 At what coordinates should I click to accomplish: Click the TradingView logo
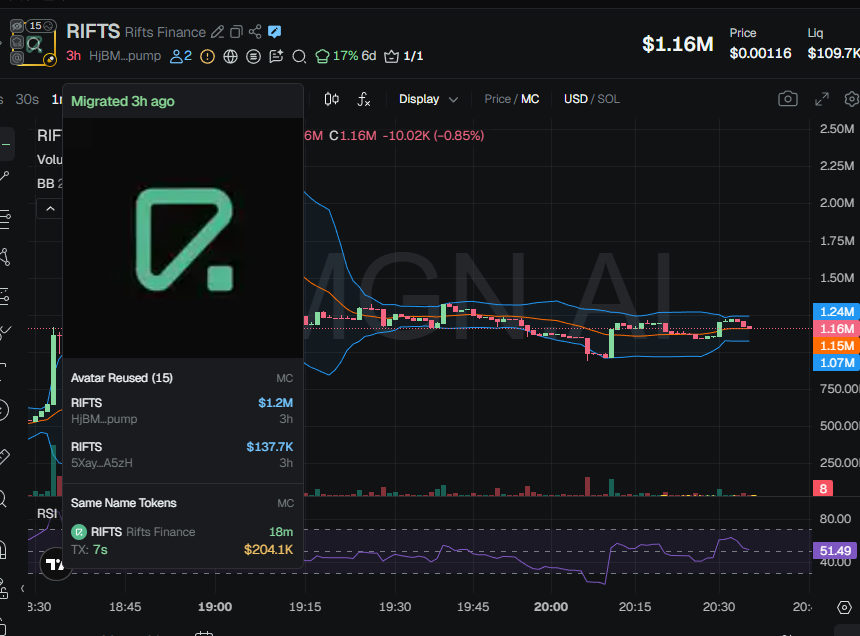[x=55, y=564]
